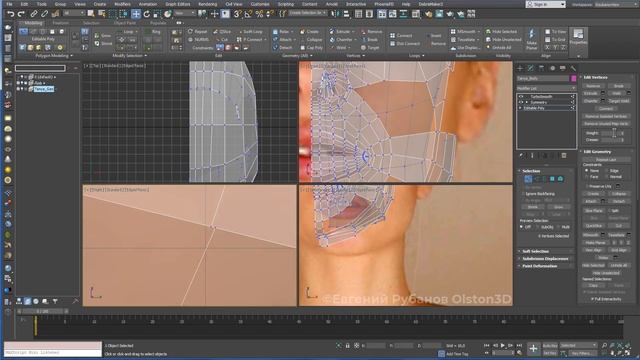
Task: Toggle the Full Interactivity checkbox
Action: [x=592, y=299]
